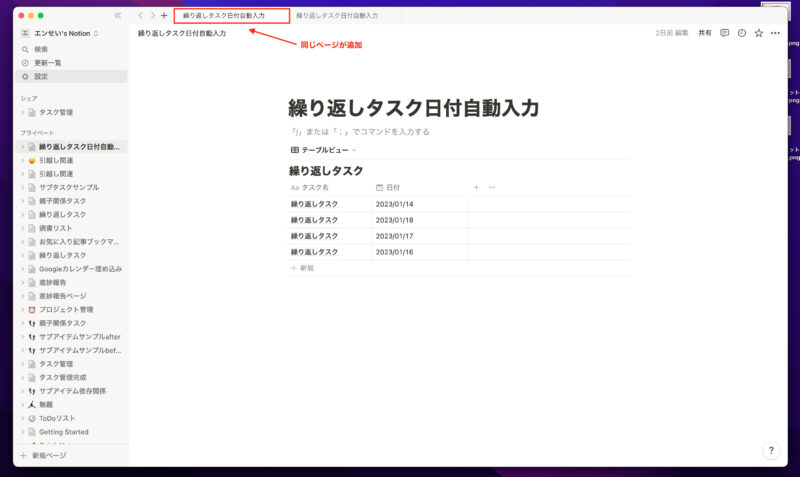Add a property column with the plus icon

(x=476, y=187)
